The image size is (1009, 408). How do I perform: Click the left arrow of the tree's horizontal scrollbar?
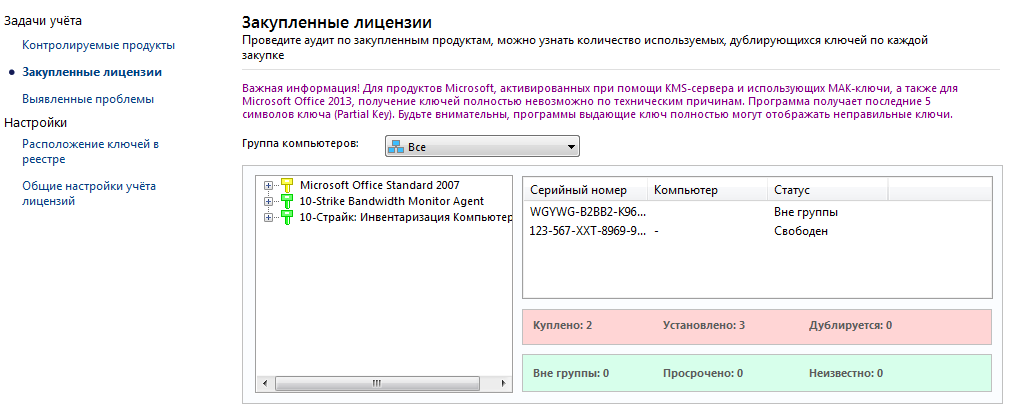(x=264, y=384)
